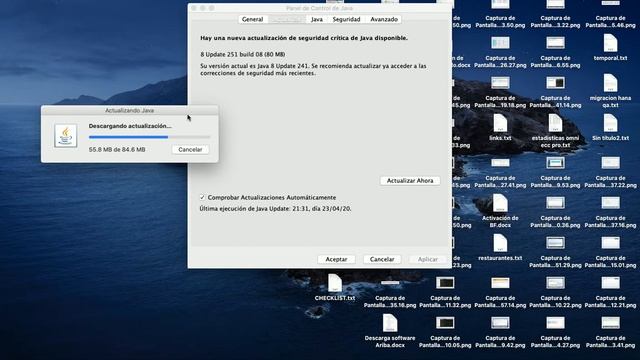The width and height of the screenshot is (640, 360).
Task: Click the 'Última ejecución de Java Update' line
Action: (275, 209)
